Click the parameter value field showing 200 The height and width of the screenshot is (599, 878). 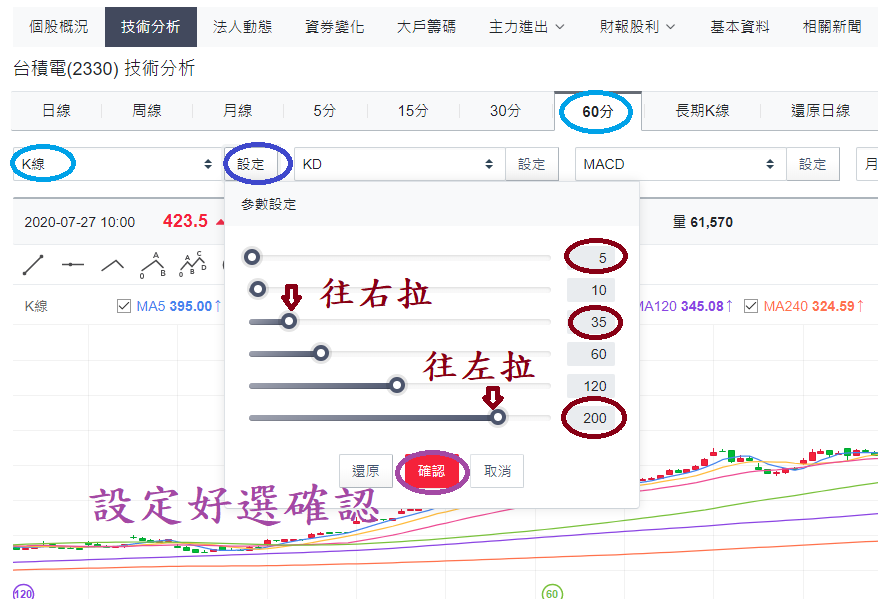tap(591, 418)
